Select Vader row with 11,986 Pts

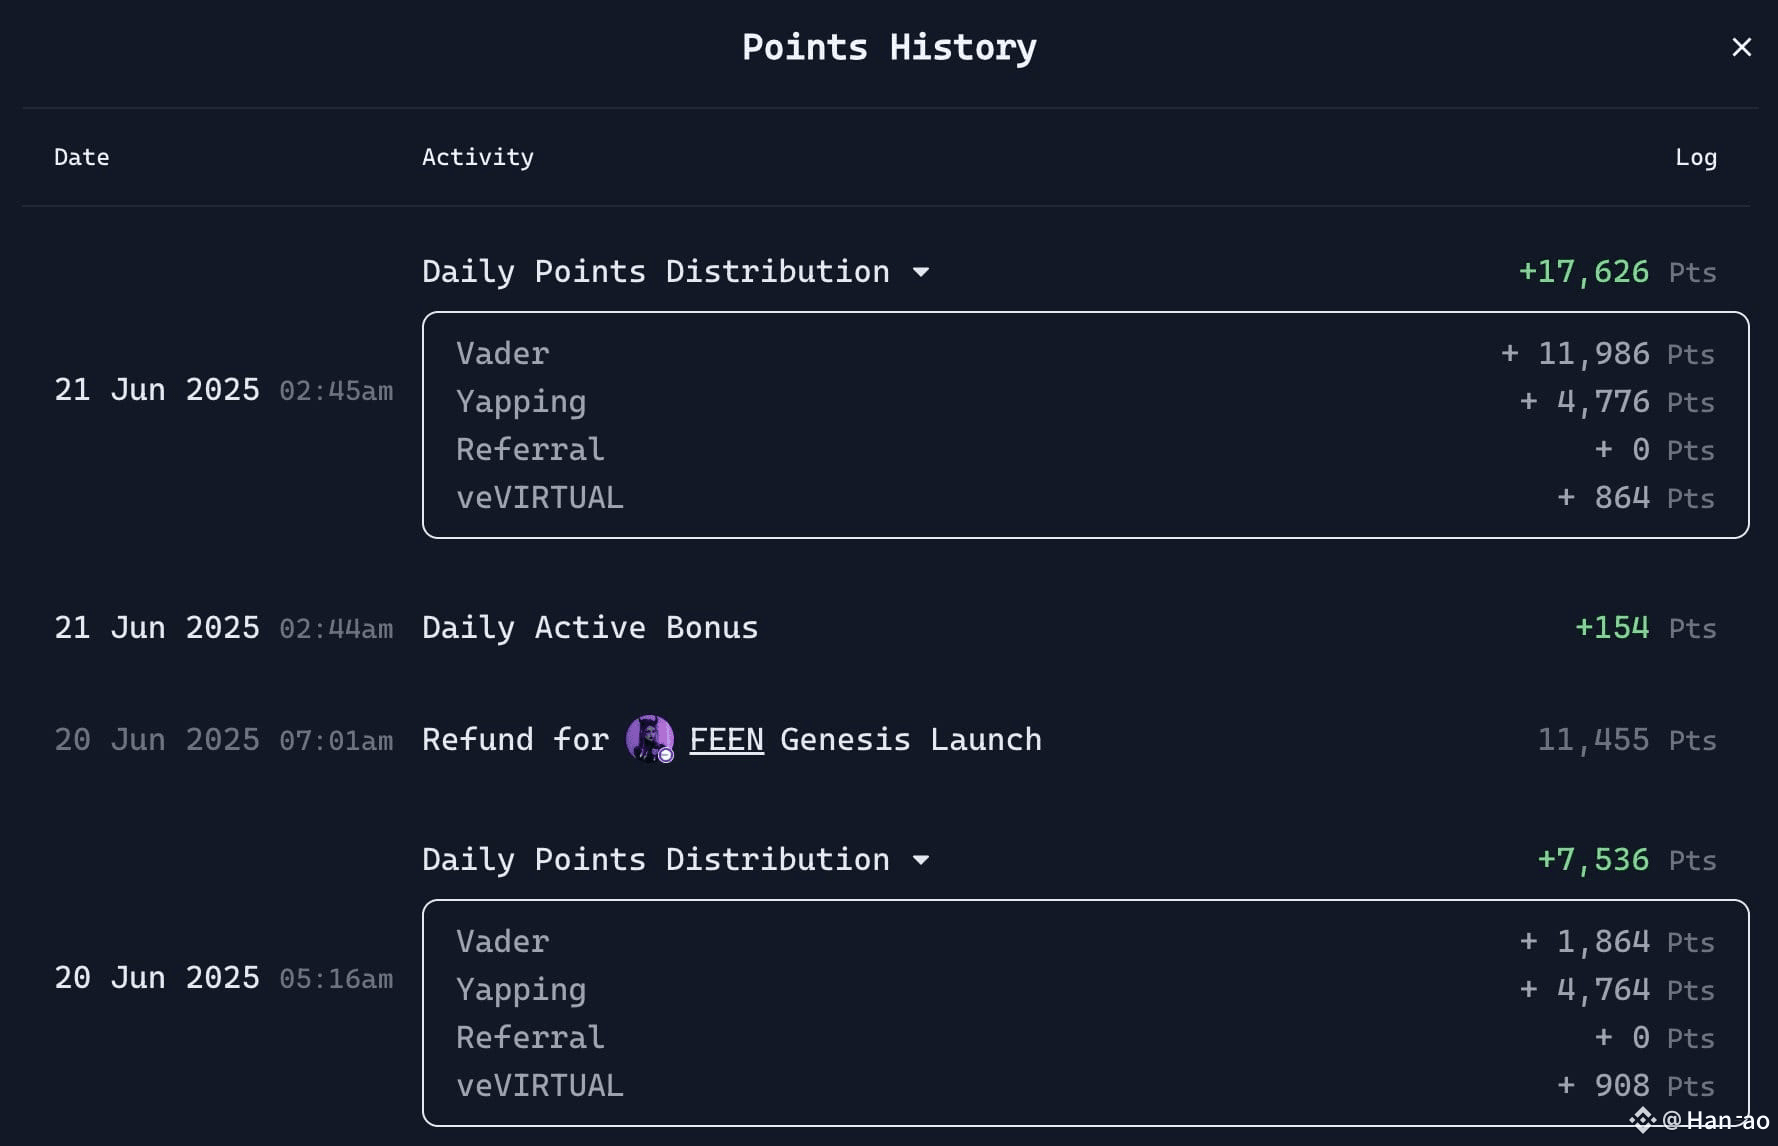pyautogui.click(x=1085, y=354)
